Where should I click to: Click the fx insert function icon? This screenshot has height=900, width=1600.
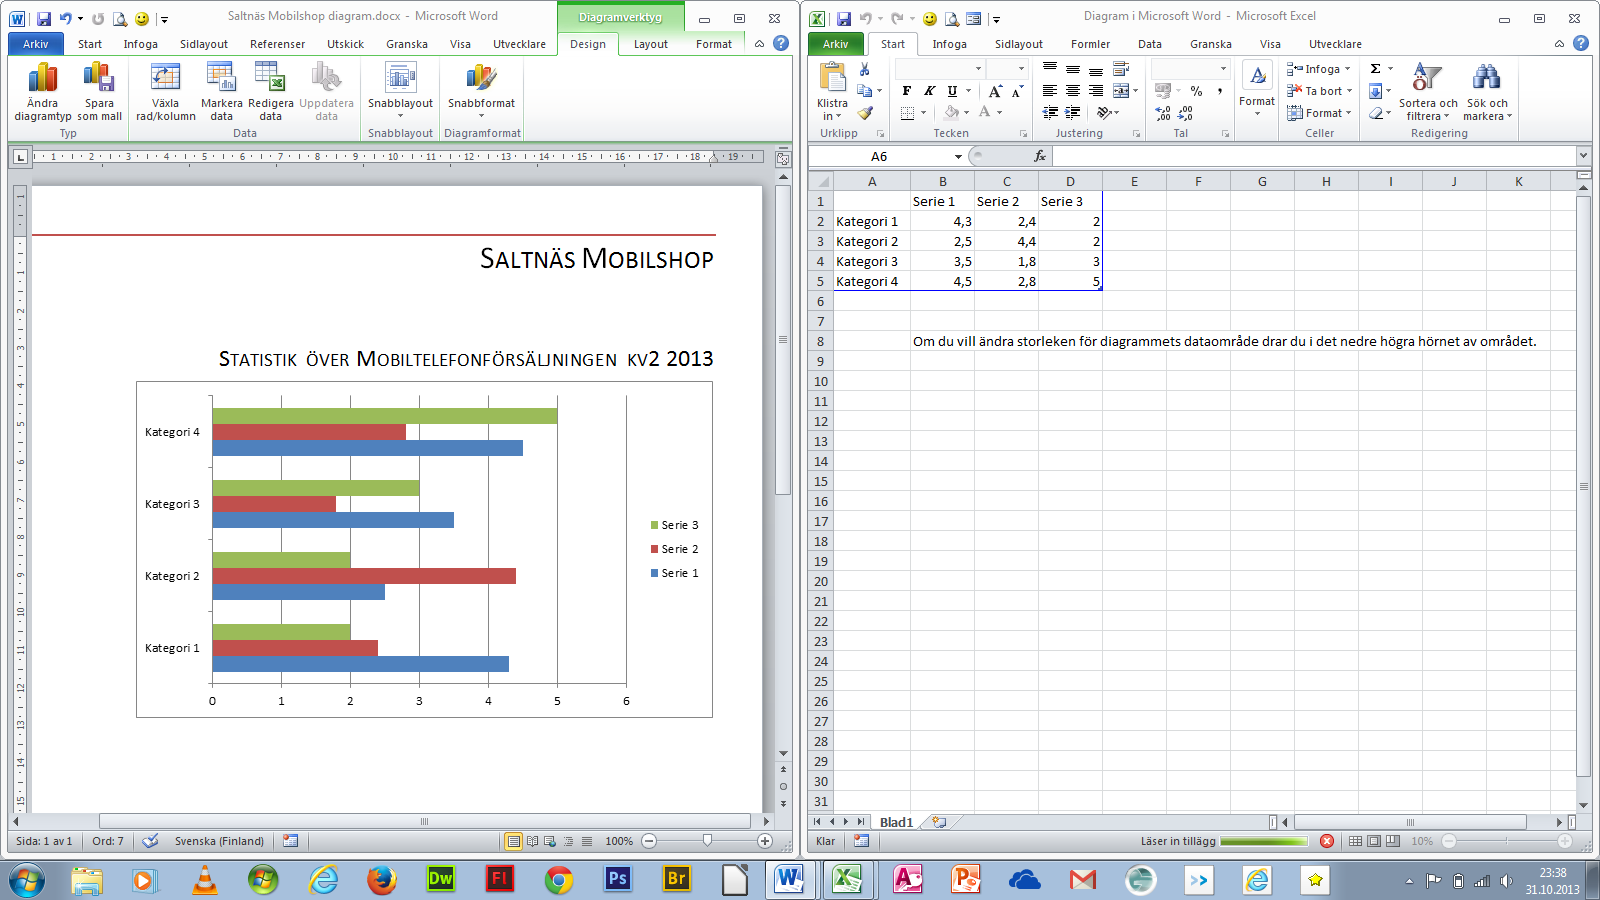click(1040, 156)
